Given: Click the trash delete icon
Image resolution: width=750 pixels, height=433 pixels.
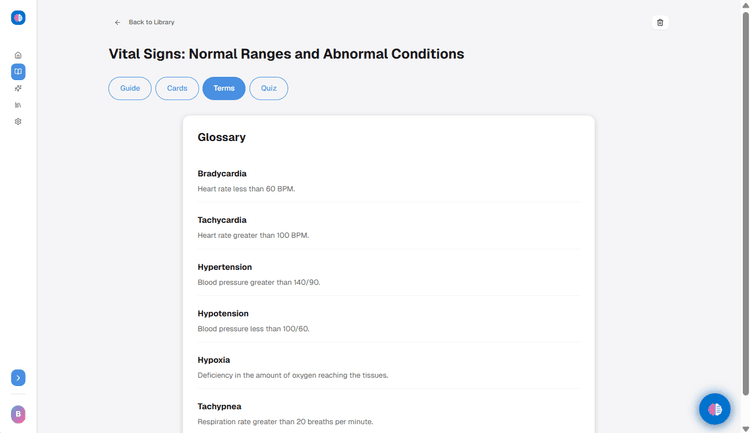Looking at the screenshot, I should 660,22.
